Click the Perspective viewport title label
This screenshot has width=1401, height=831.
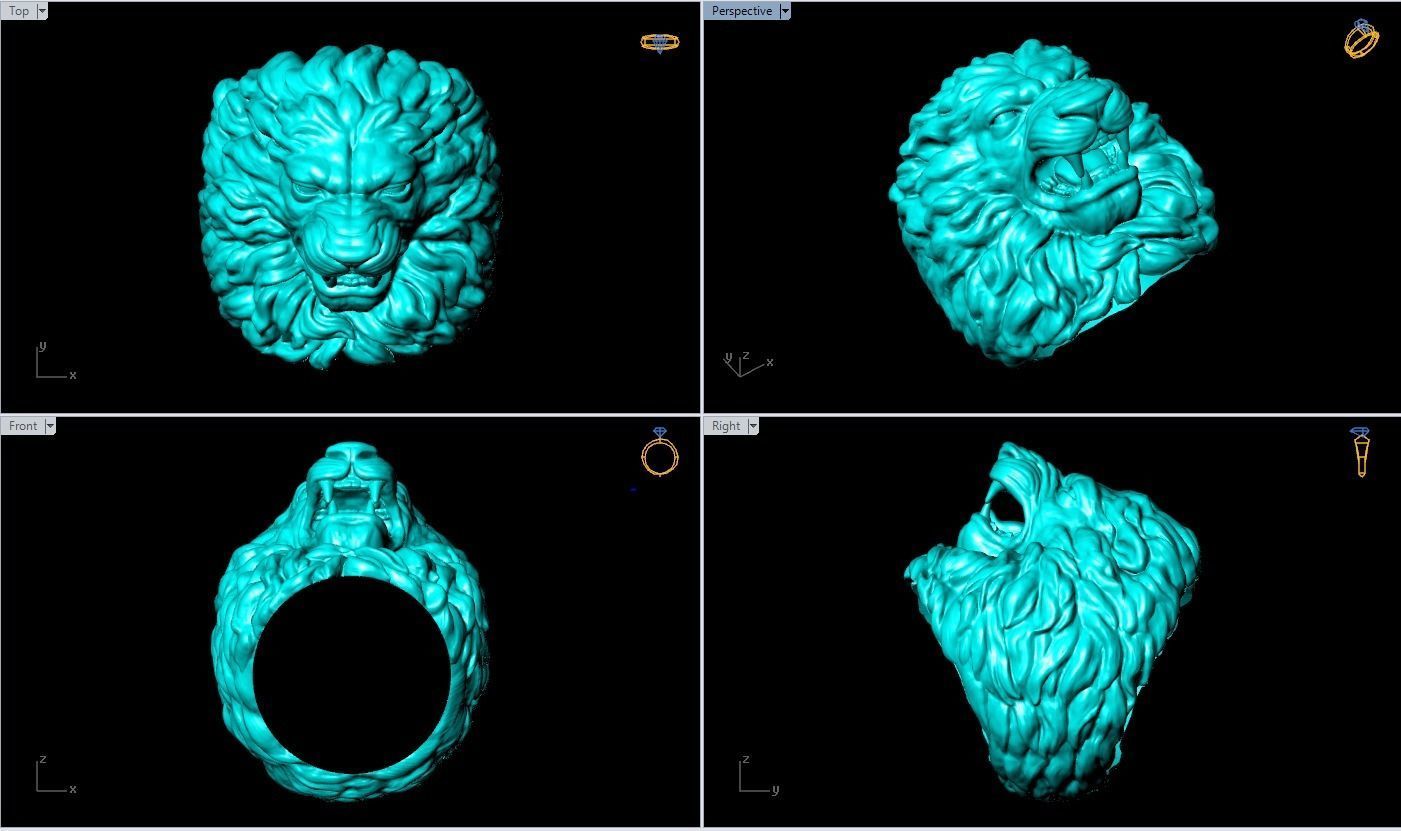pos(741,11)
